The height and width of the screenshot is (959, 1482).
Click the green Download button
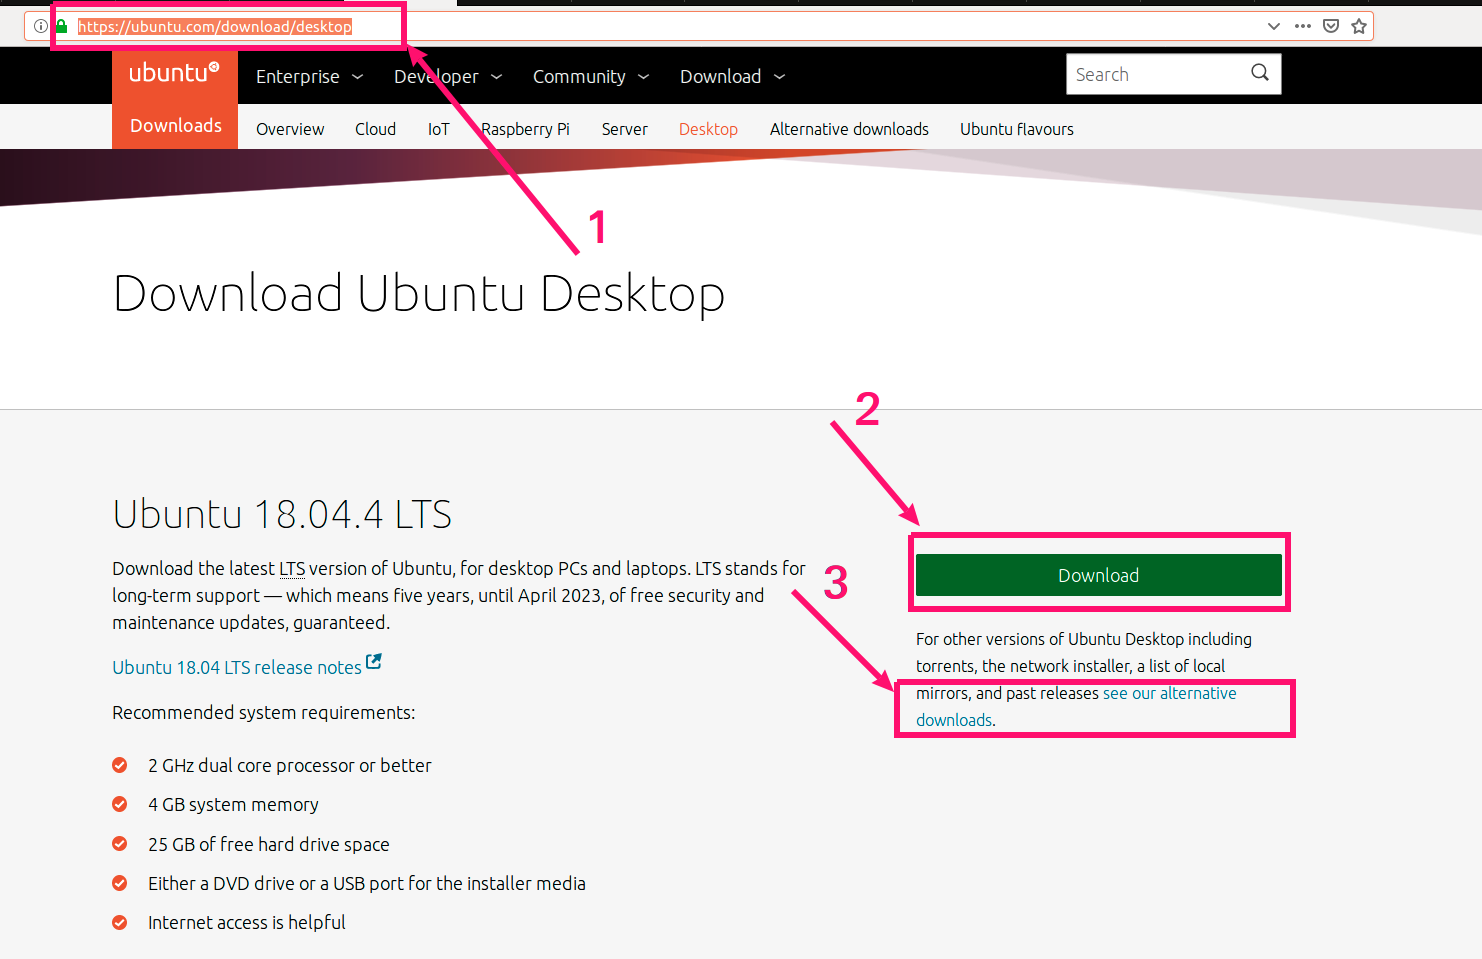(x=1098, y=575)
